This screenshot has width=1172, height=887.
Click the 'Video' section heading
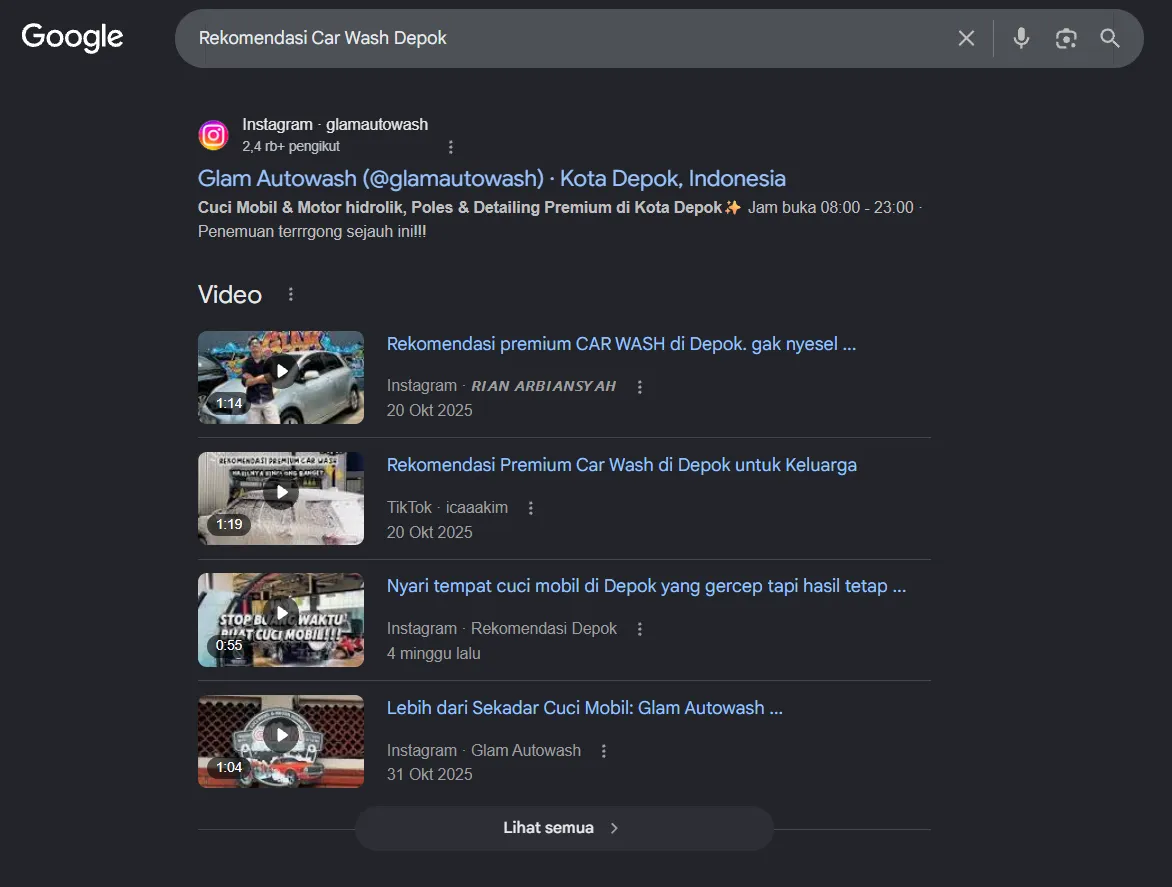pyautogui.click(x=229, y=294)
